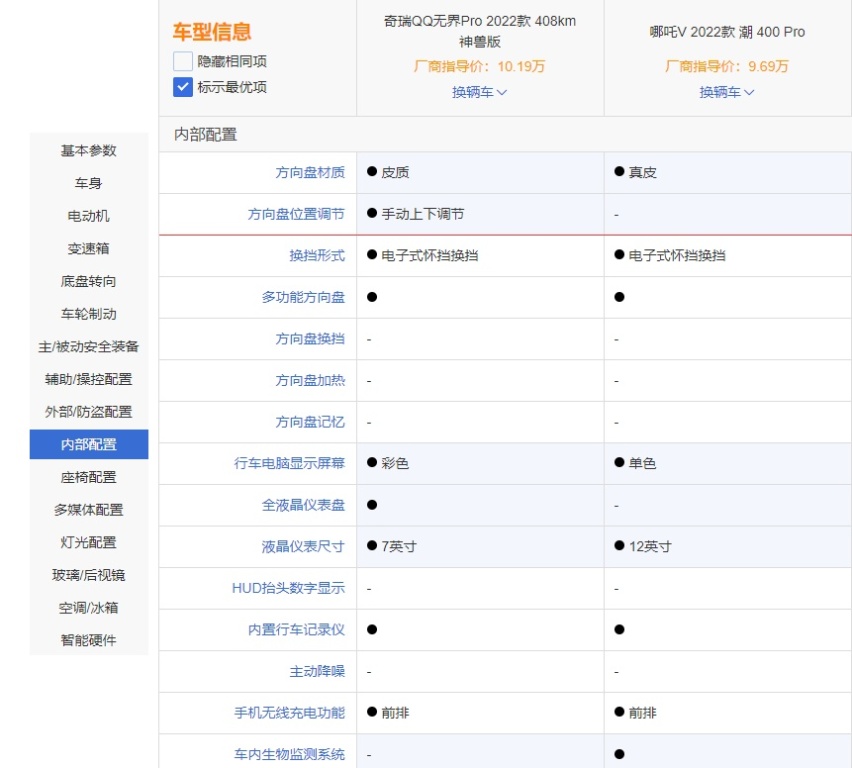
Task: Open 多功能方向盘 parameter link
Action: 303,297
